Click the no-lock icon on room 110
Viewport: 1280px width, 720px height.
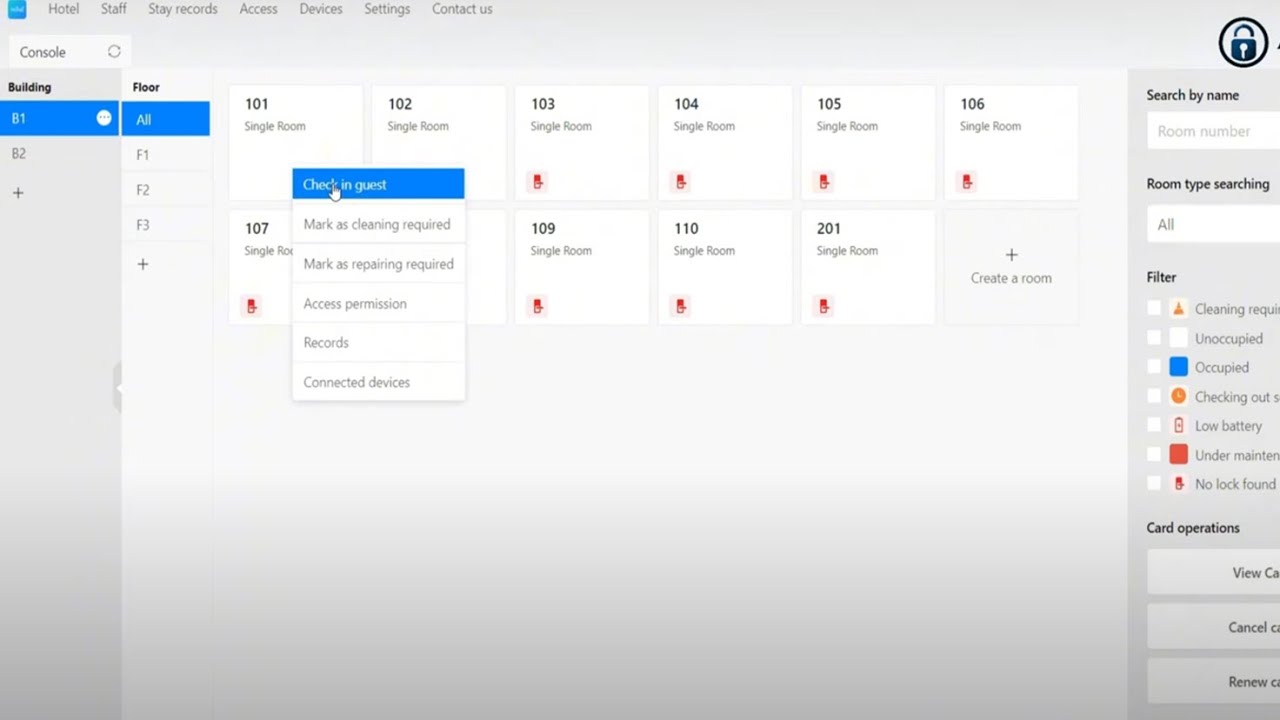coord(681,306)
